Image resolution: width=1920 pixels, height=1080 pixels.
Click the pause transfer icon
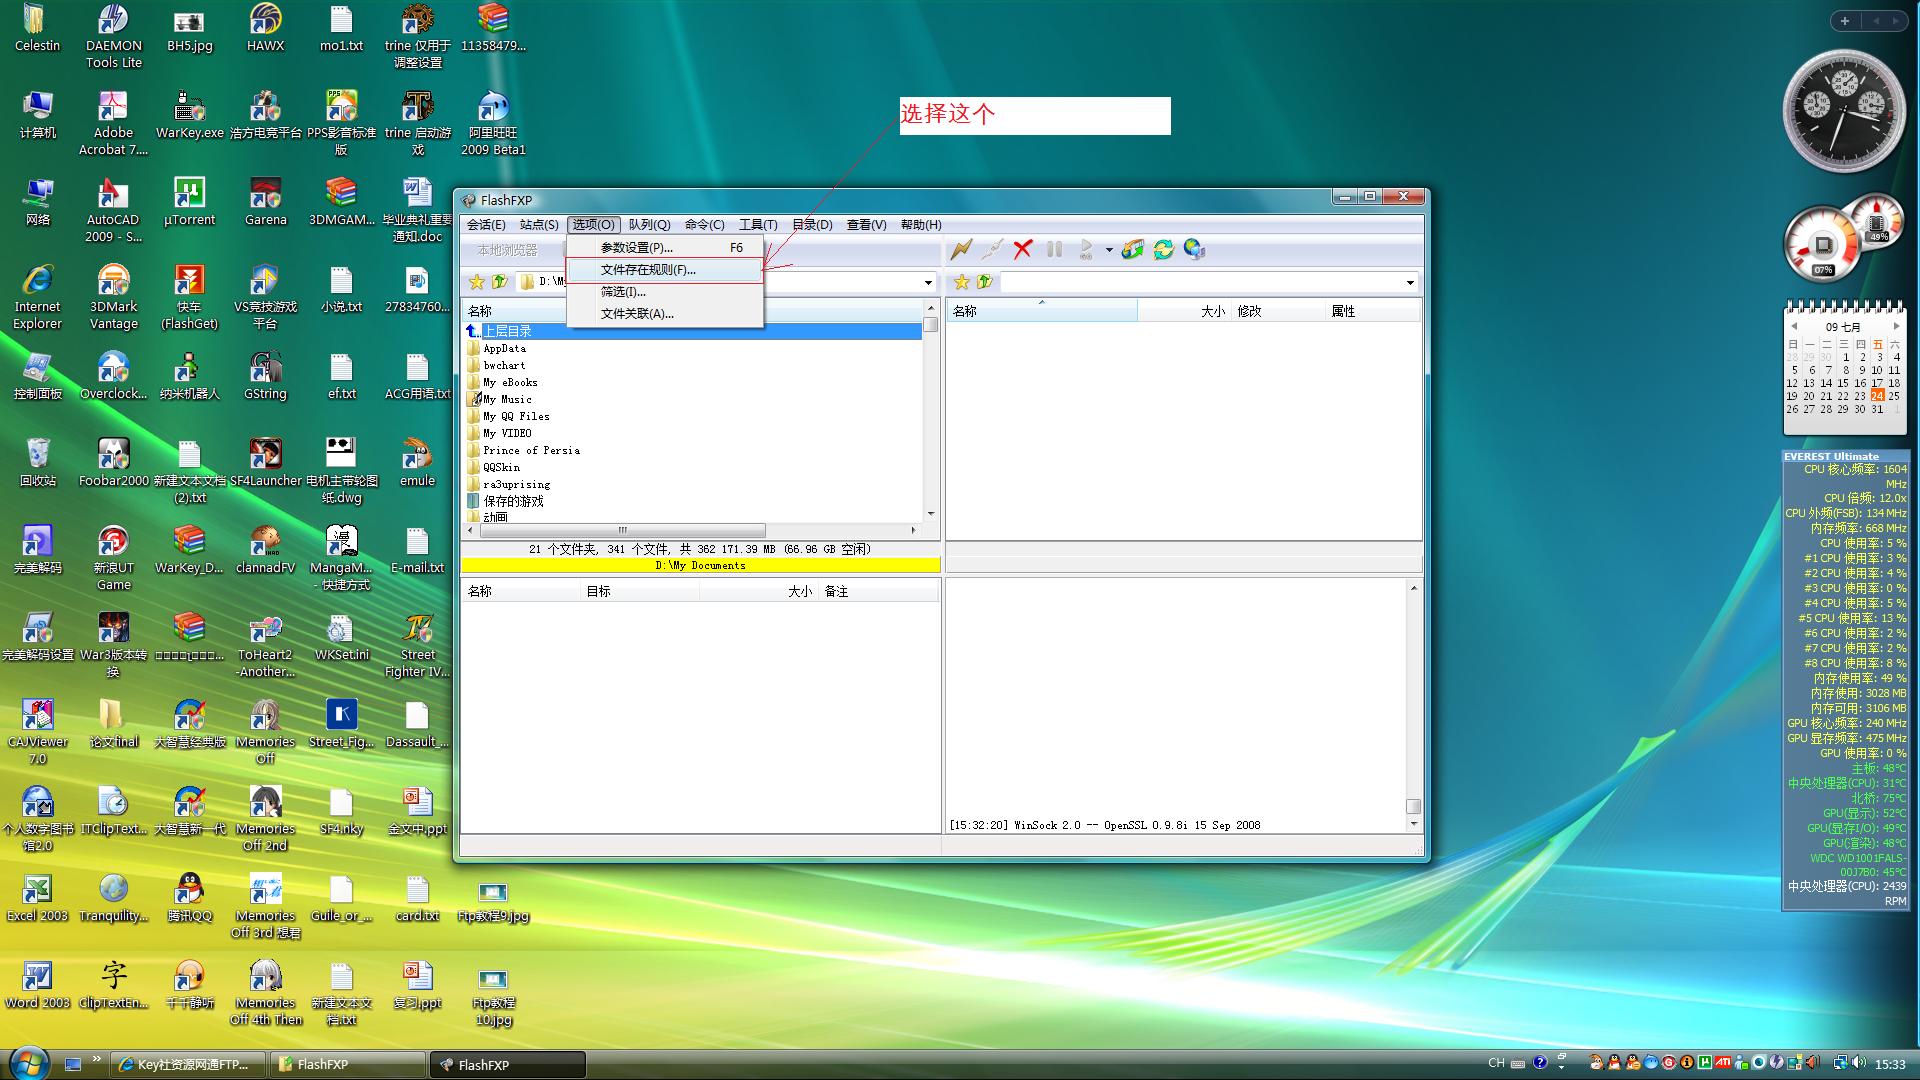click(1054, 249)
